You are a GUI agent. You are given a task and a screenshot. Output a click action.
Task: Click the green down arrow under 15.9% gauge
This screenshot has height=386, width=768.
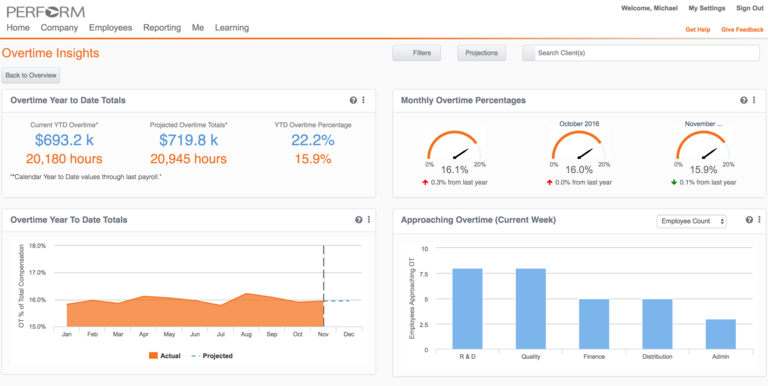point(674,183)
